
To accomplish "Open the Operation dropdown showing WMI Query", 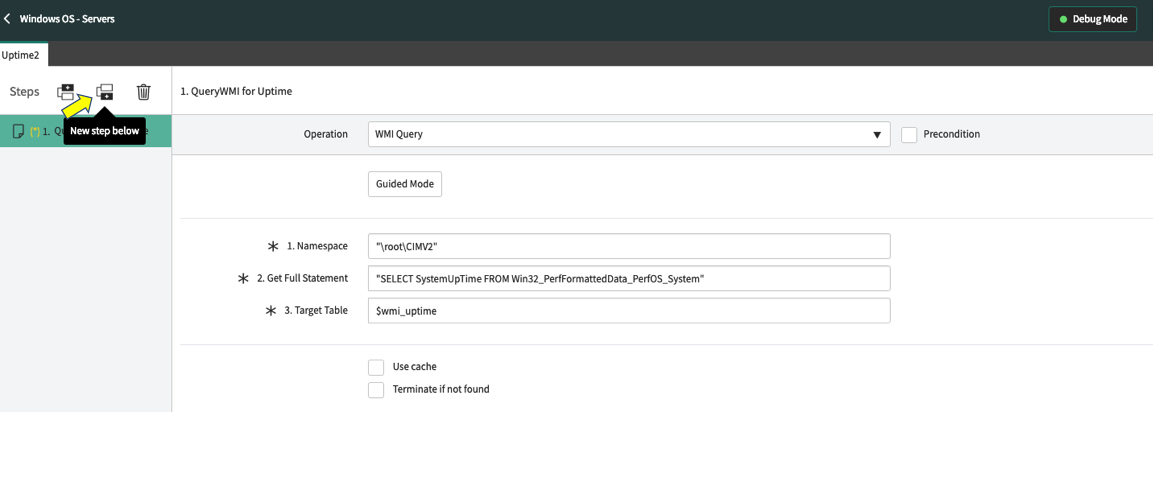I will pos(629,135).
